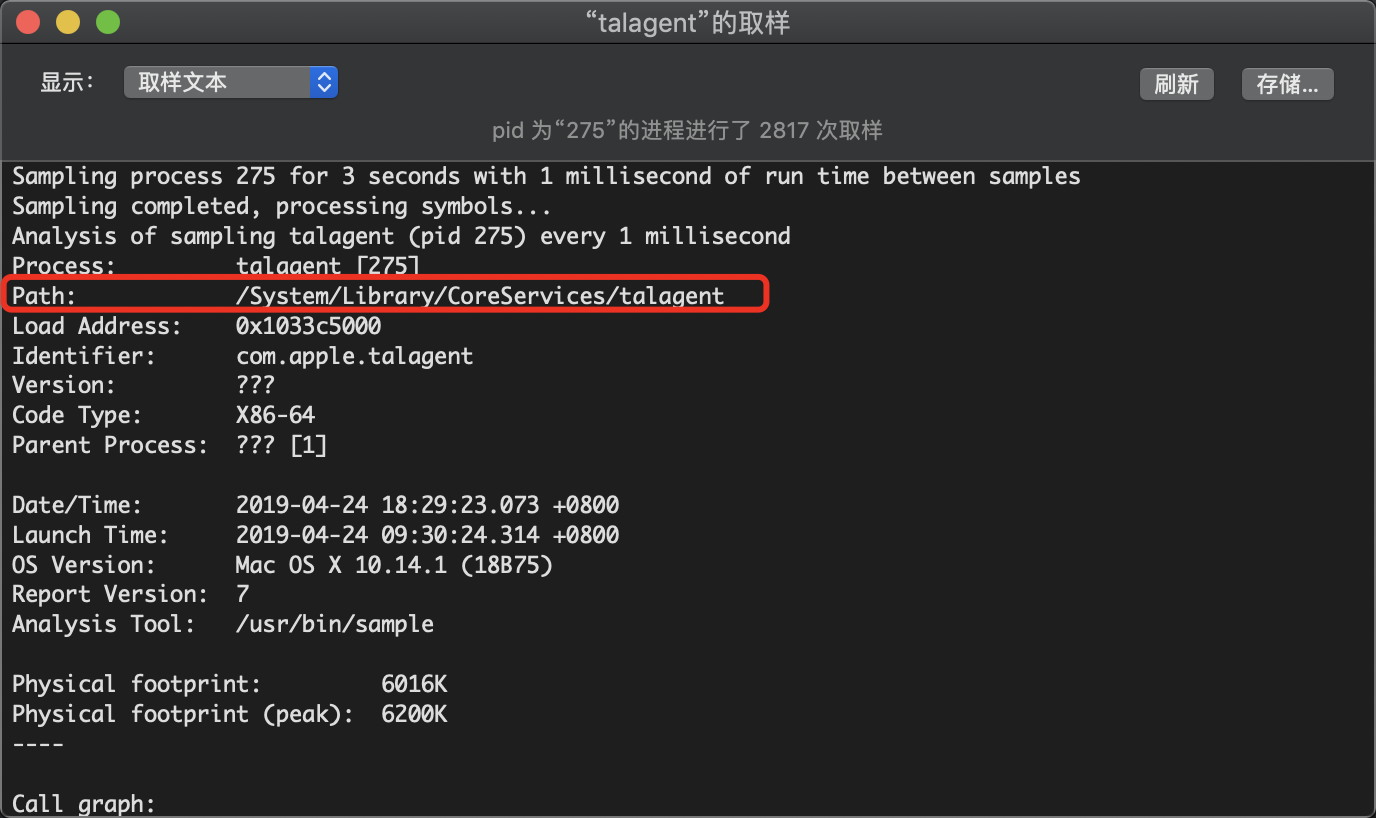Click the Identifier com.apple.talagent text
Image resolution: width=1376 pixels, height=818 pixels.
(354, 356)
